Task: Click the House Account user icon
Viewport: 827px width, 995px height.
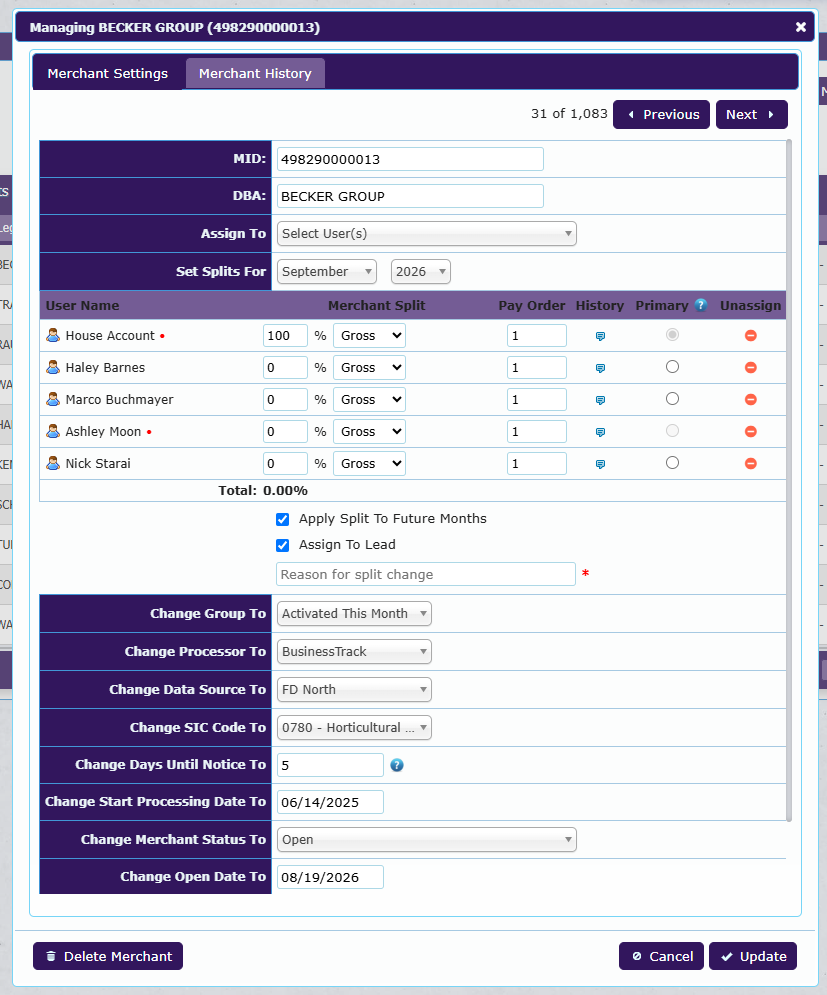Action: [53, 335]
